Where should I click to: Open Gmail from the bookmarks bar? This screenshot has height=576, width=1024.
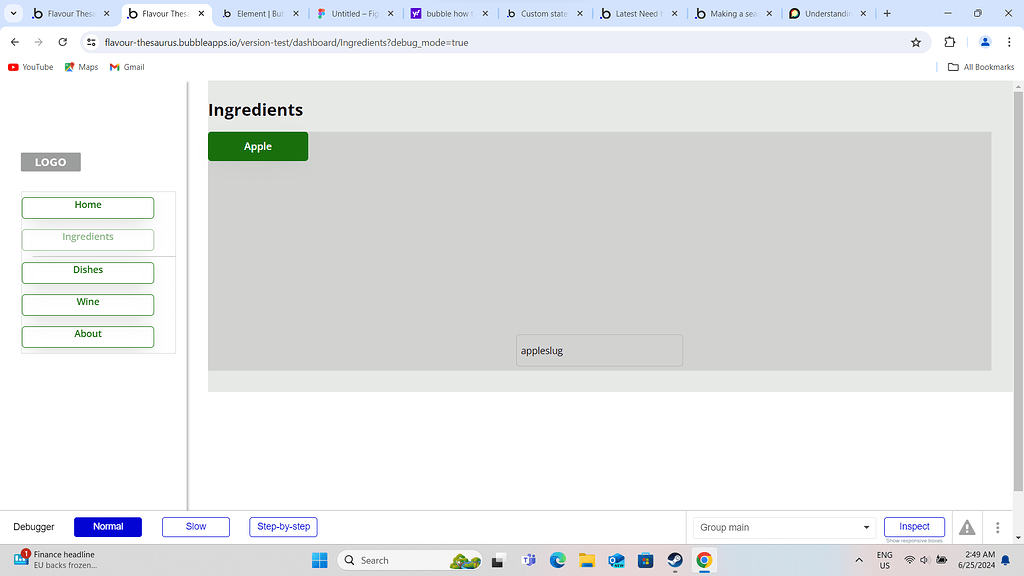[126, 66]
